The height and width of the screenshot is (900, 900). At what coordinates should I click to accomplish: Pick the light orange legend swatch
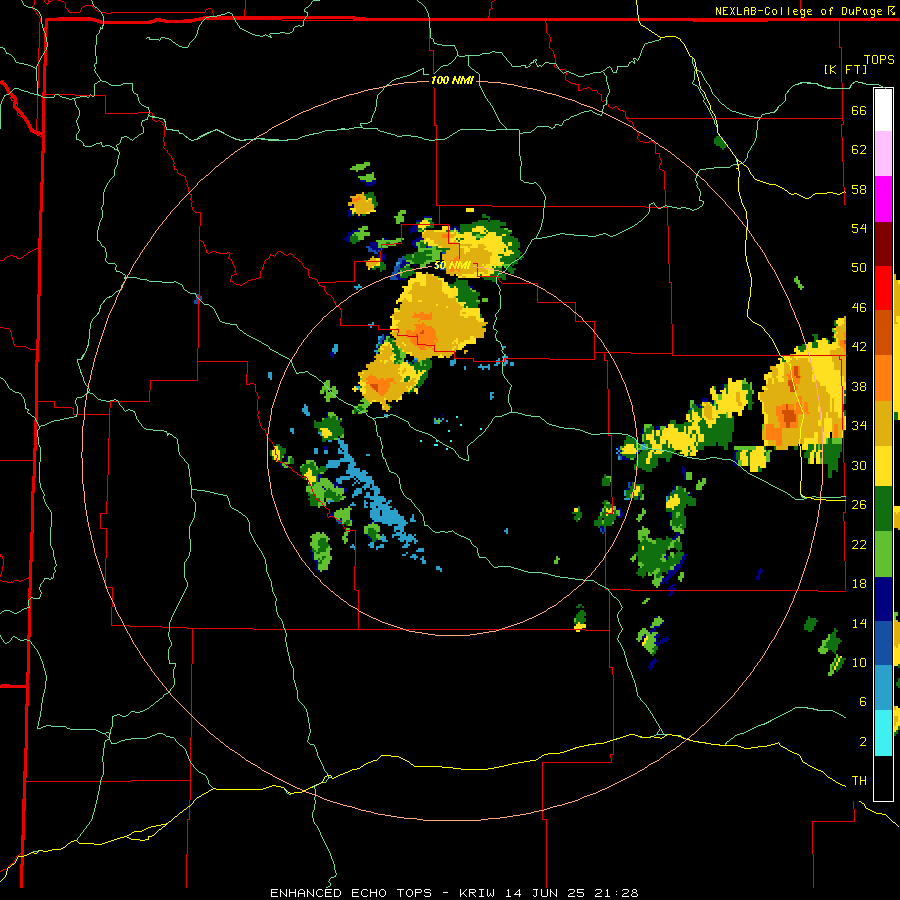883,378
